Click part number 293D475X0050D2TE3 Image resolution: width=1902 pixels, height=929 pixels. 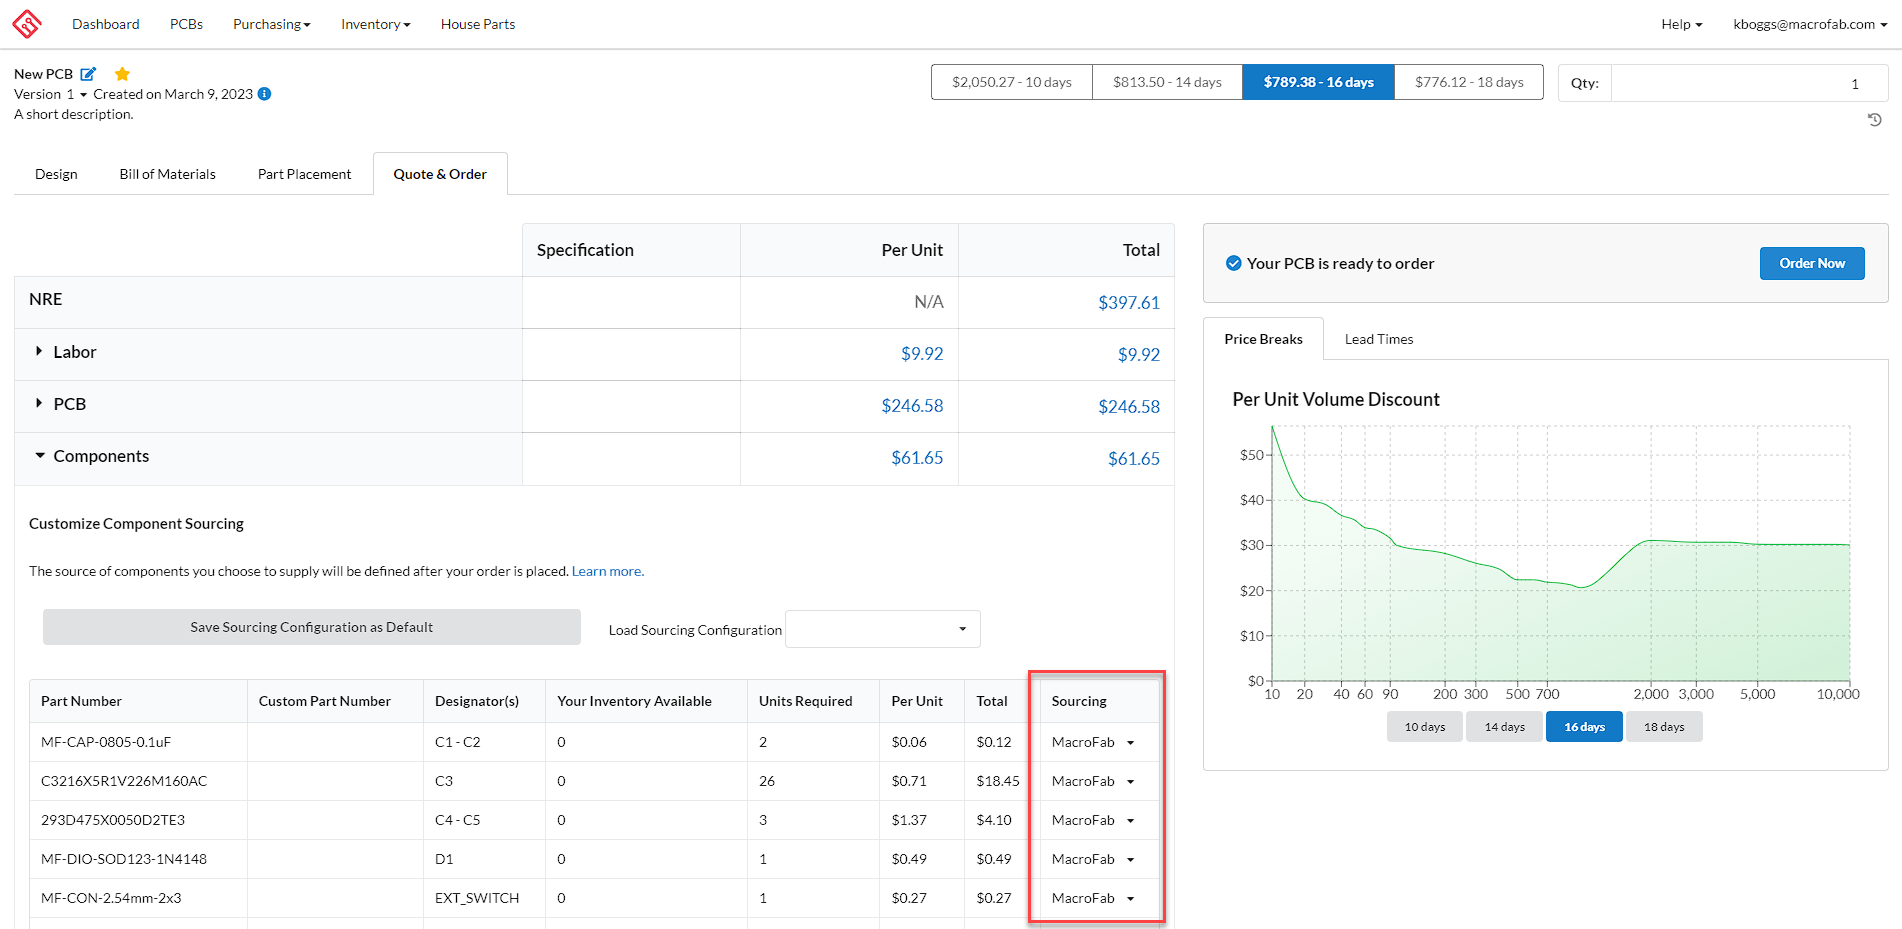coord(113,820)
